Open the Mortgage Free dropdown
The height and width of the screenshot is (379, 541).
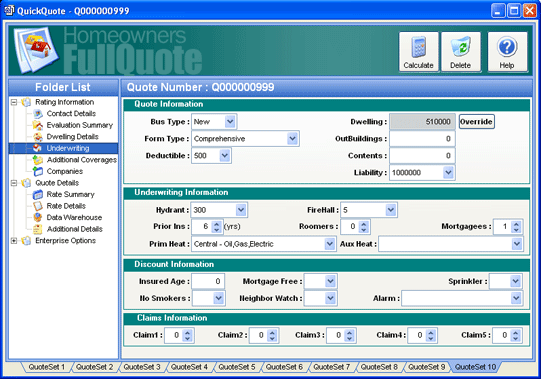330,281
